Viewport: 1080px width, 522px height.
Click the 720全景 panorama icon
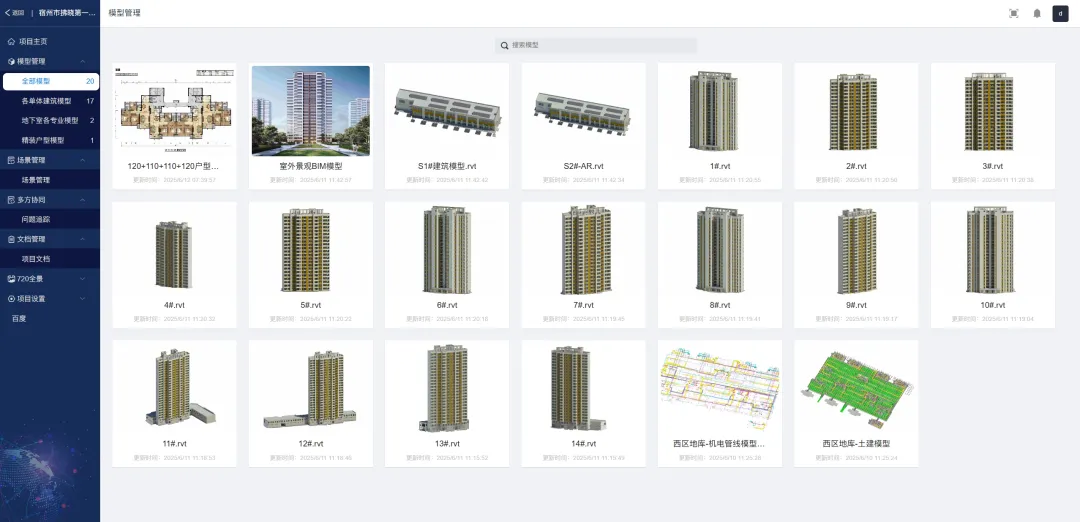tap(11, 279)
